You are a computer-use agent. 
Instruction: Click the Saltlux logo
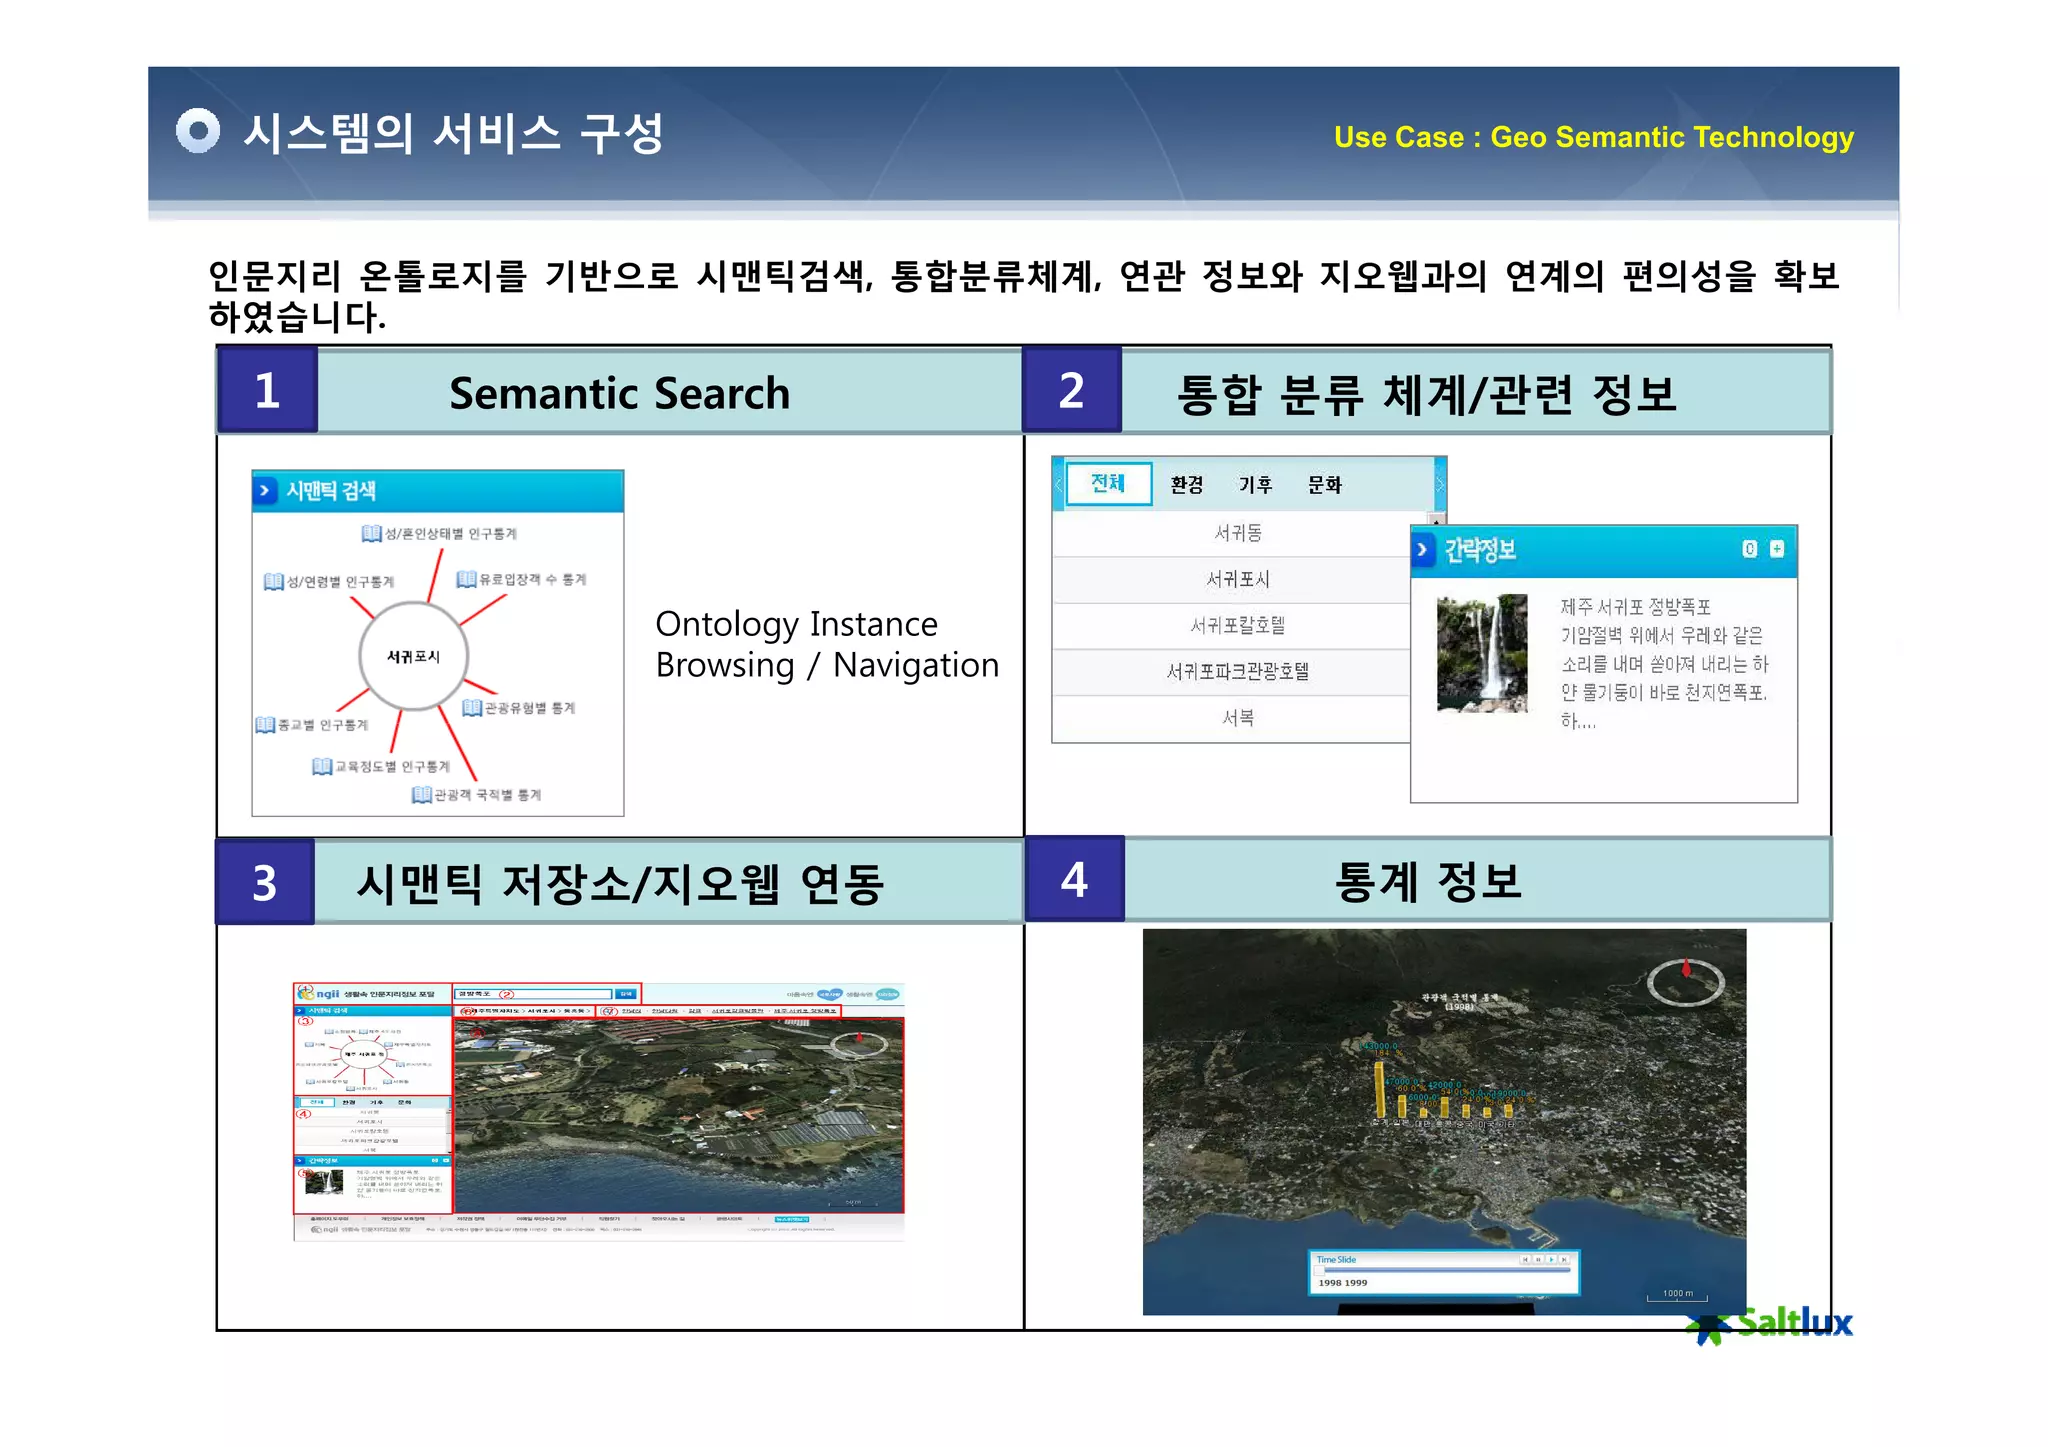click(x=1770, y=1324)
